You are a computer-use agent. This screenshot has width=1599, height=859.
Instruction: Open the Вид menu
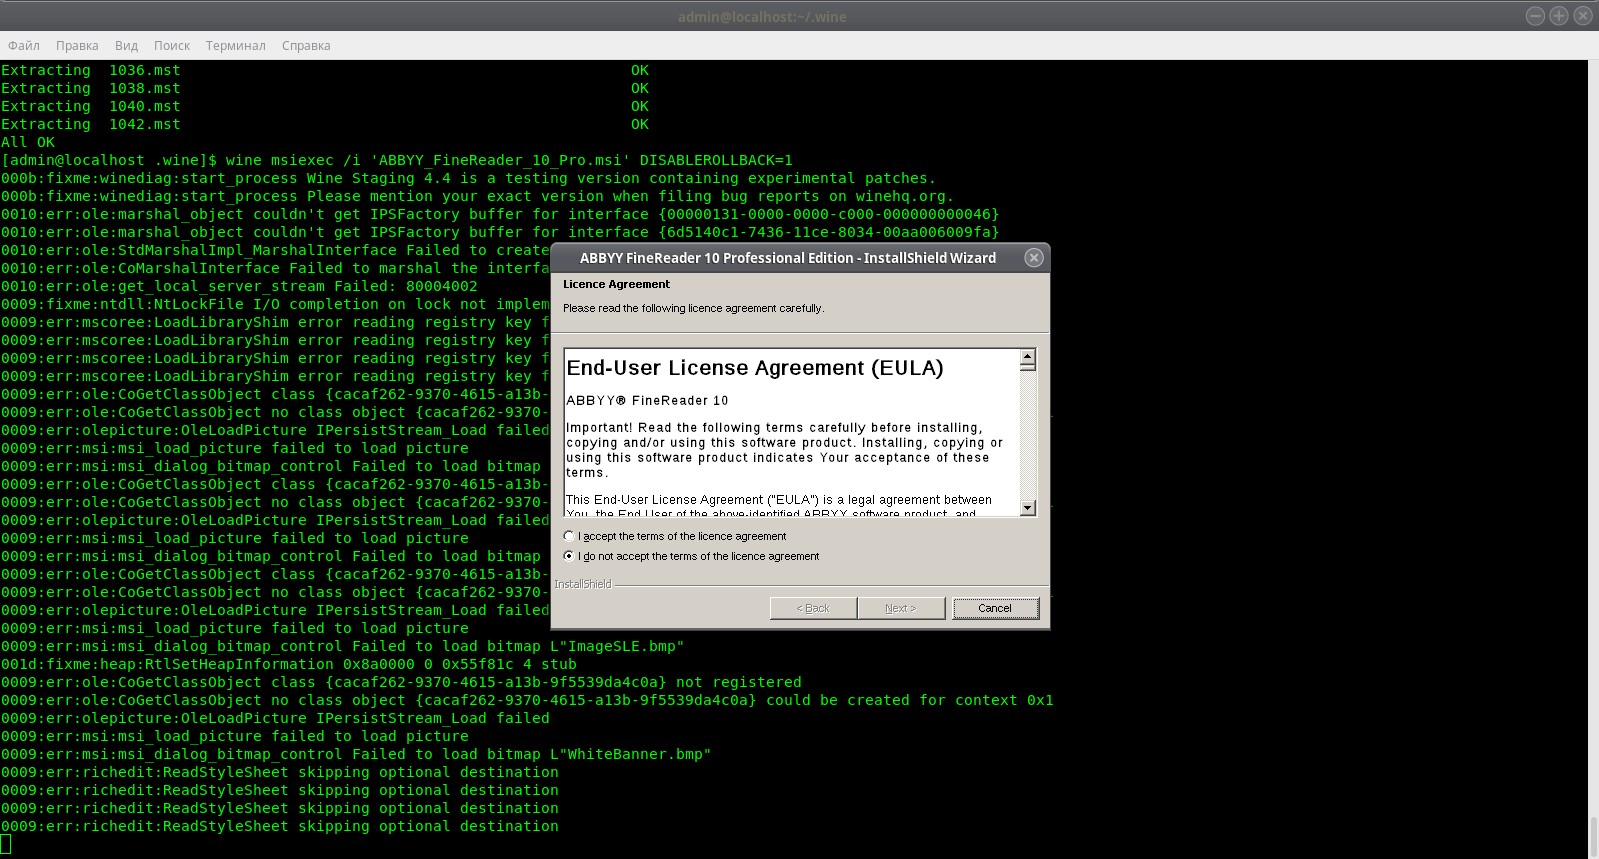[126, 45]
